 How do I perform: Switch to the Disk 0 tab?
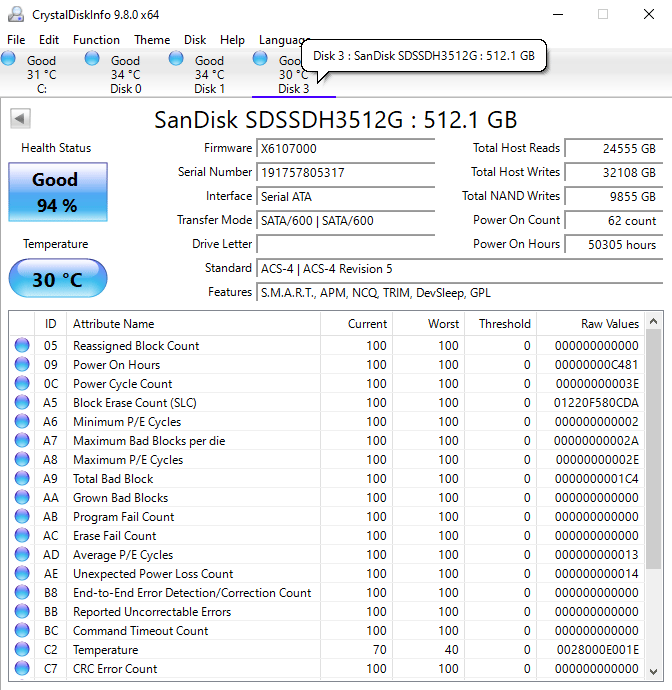[126, 73]
